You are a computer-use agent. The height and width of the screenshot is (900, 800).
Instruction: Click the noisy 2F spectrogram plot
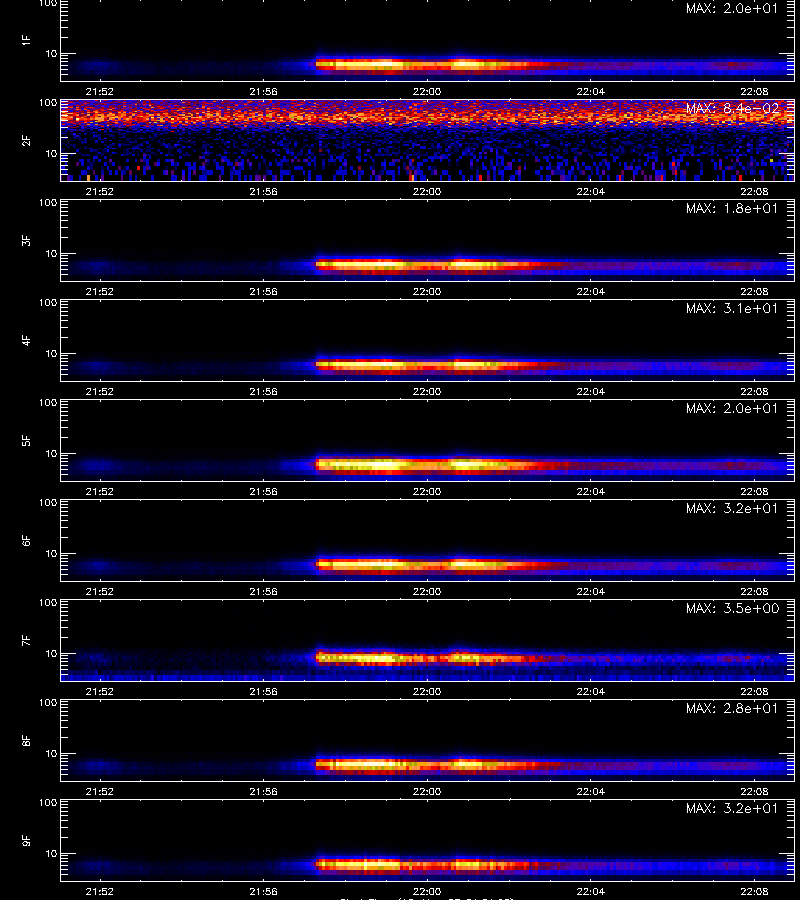428,141
